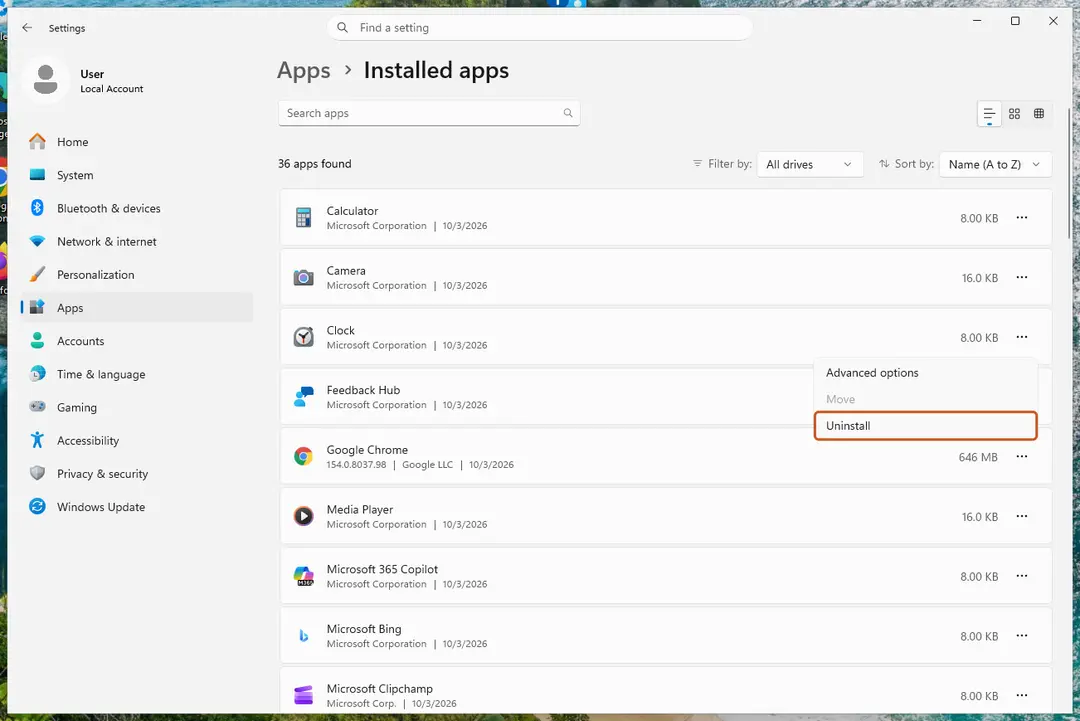
Task: Click the user profile avatar
Action: (x=45, y=80)
